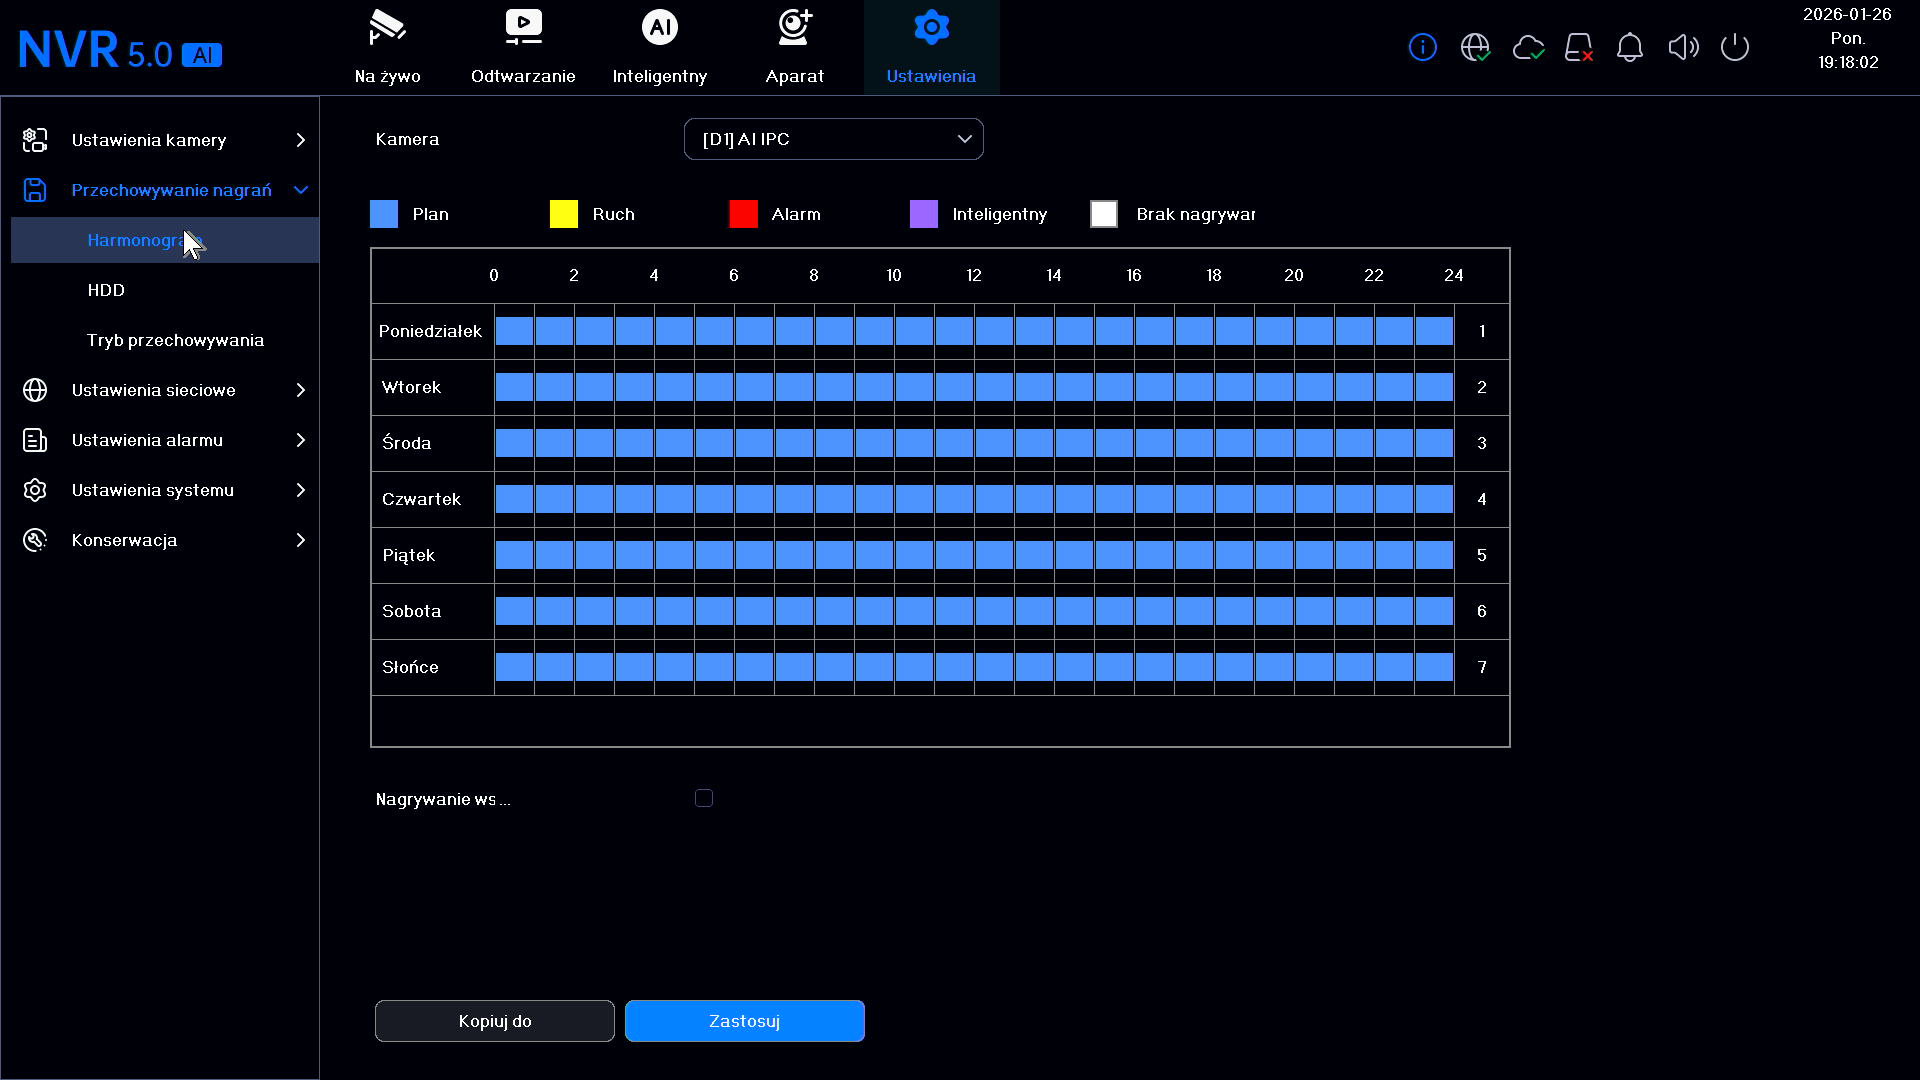
Task: Click row number 1 for Poniedziałek
Action: [1482, 331]
